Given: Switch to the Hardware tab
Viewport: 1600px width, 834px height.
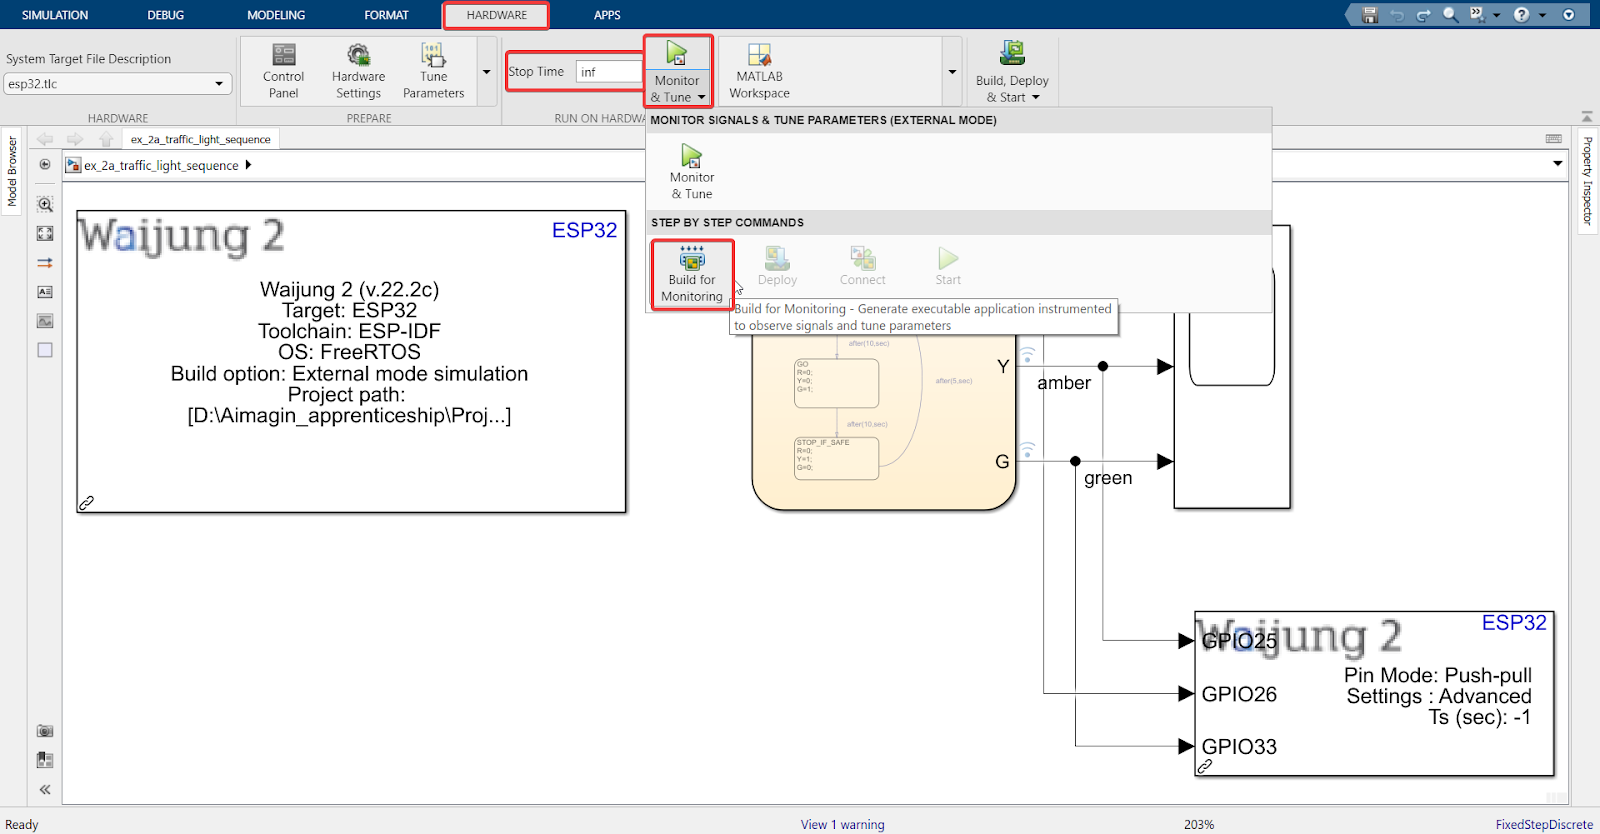Looking at the screenshot, I should 496,15.
